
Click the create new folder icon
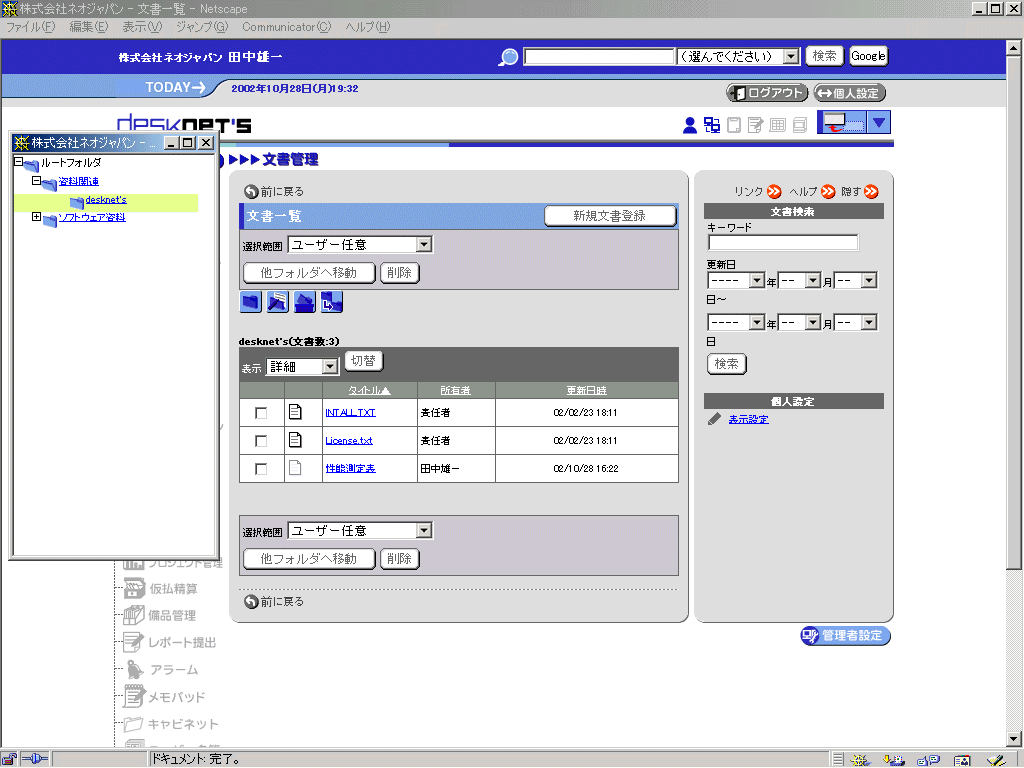tap(251, 301)
